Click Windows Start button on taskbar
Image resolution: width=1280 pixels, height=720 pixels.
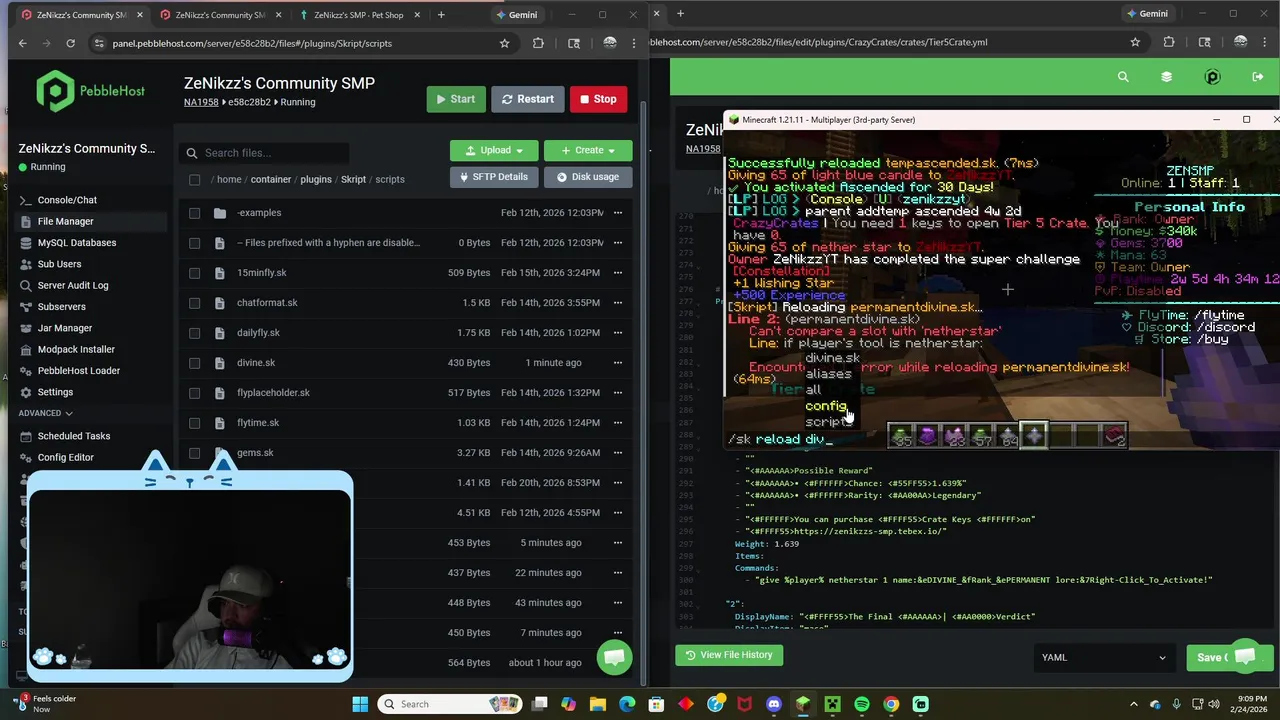(x=361, y=704)
